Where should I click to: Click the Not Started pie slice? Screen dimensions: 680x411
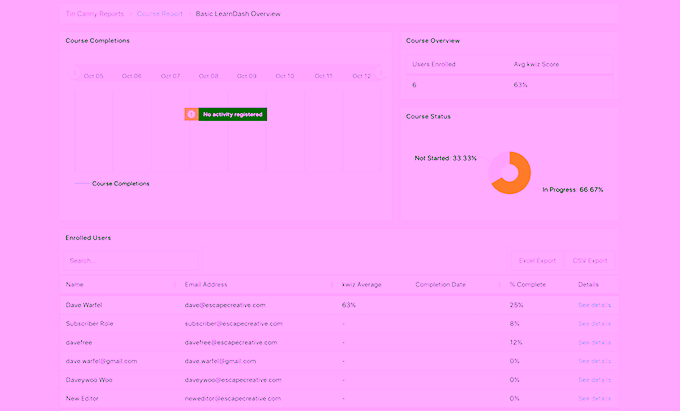click(x=496, y=167)
